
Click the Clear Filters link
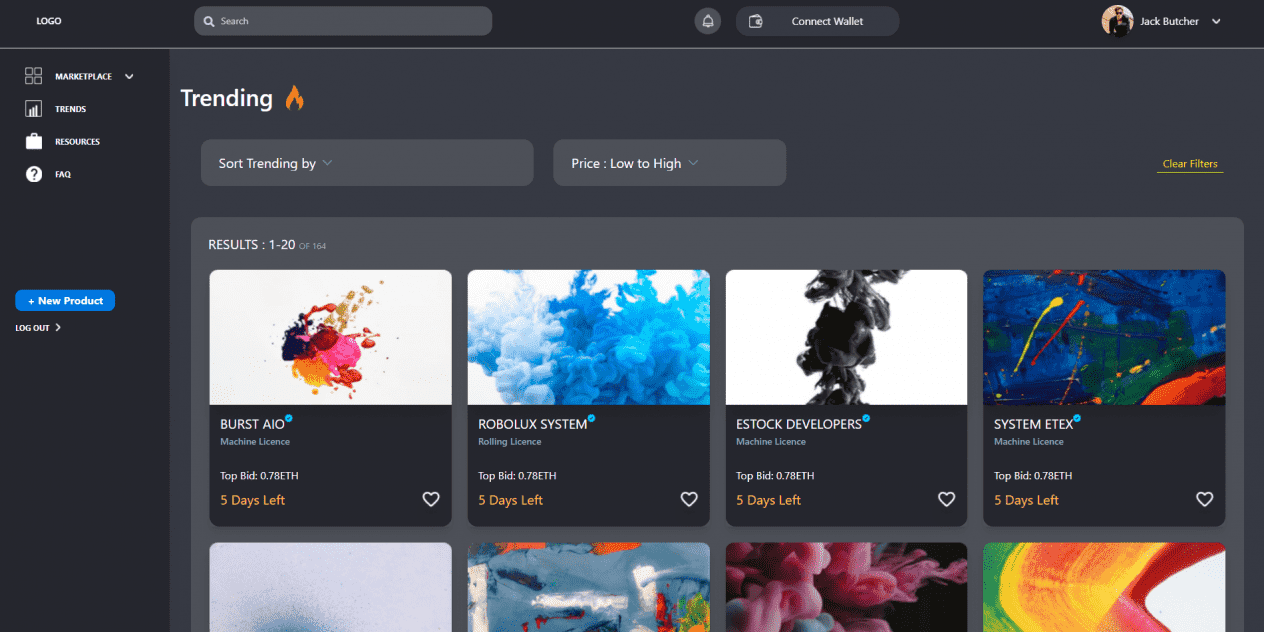coord(1190,164)
